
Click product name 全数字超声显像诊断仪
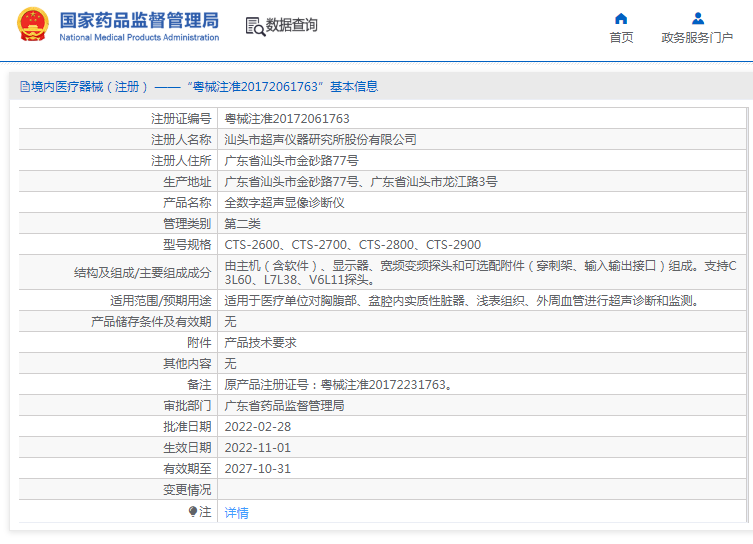tap(284, 202)
